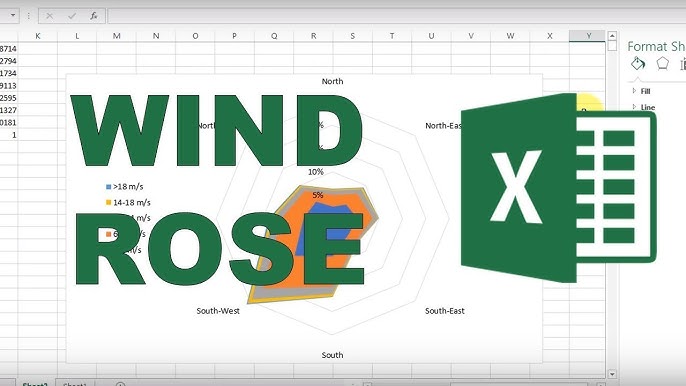Viewport: 686px width, 386px height.
Task: Click the formula bar Enter checkmark icon
Action: tap(72, 16)
